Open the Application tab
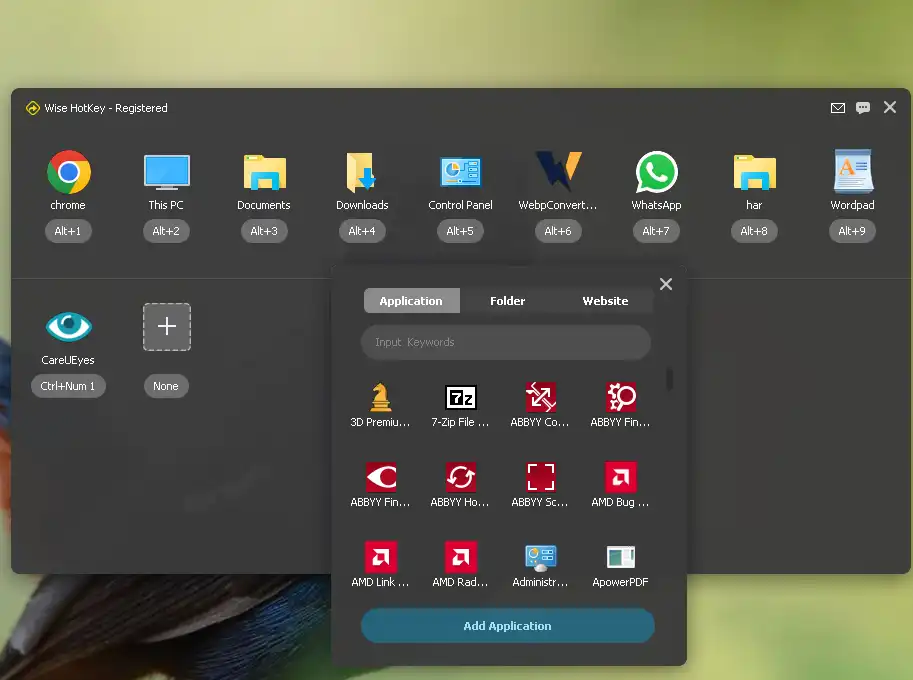The width and height of the screenshot is (913, 680). pyautogui.click(x=411, y=300)
